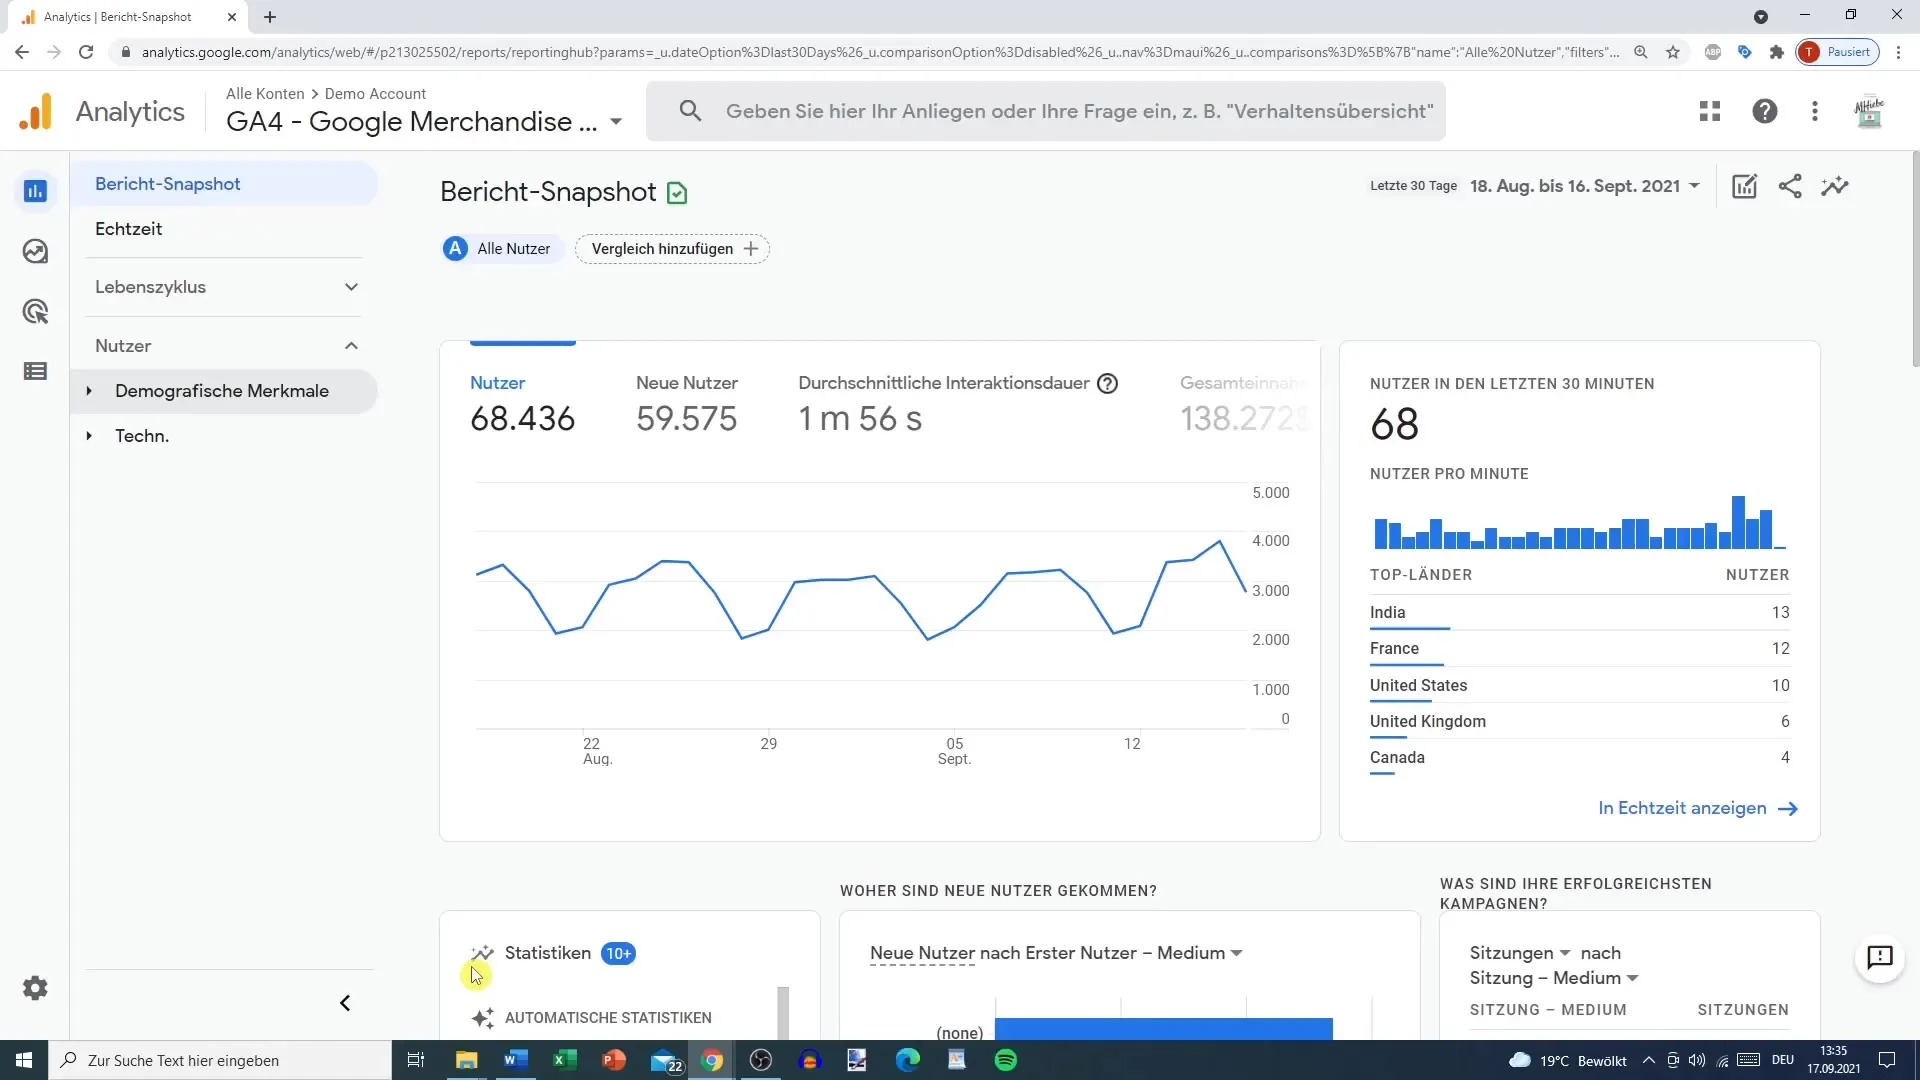The image size is (1920, 1080).
Task: Select the Gesamteinnahmen metric tab
Action: pyautogui.click(x=1244, y=406)
